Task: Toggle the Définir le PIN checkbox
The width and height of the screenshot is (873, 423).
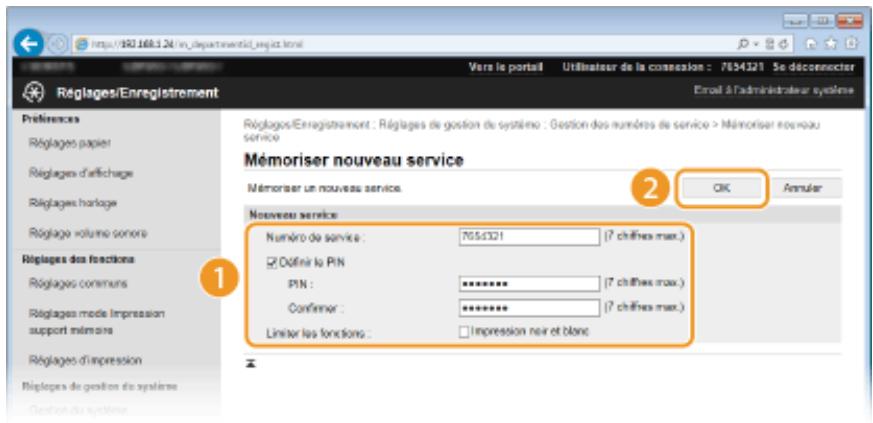Action: 271,263
